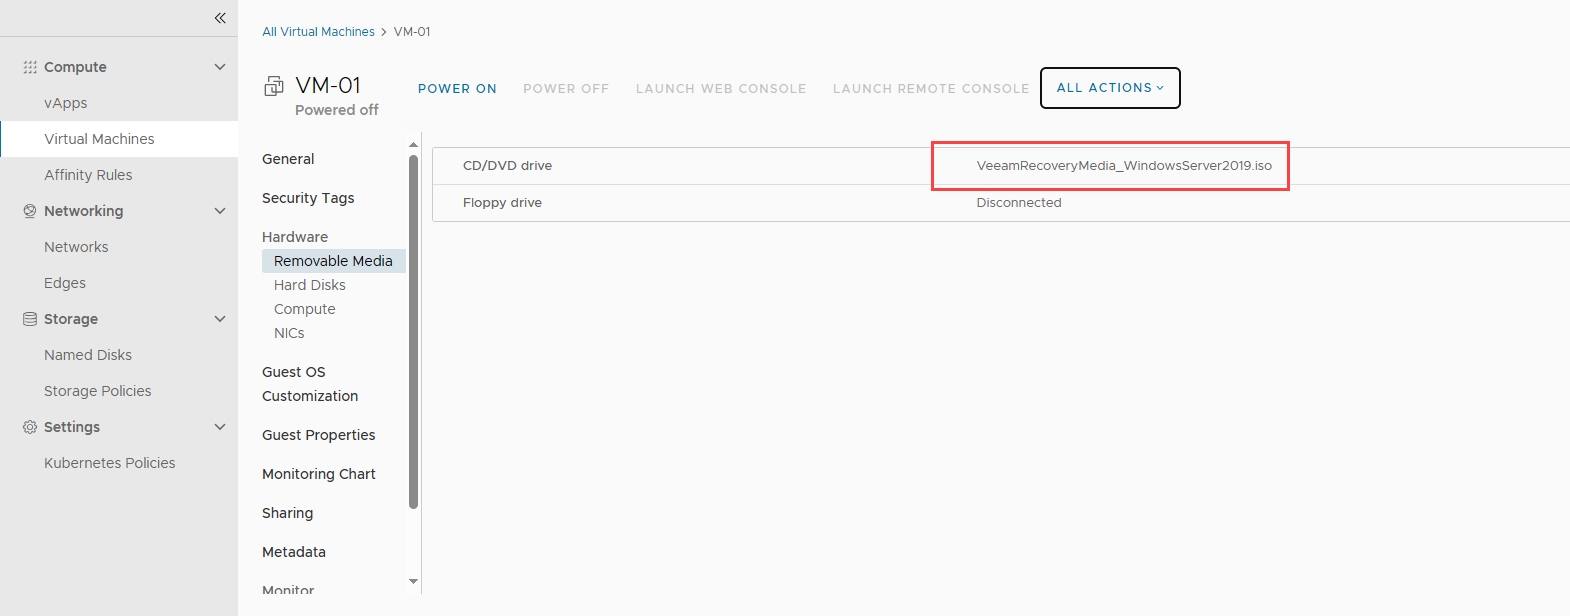Collapse the Settings section chevron
The image size is (1570, 616).
point(220,427)
